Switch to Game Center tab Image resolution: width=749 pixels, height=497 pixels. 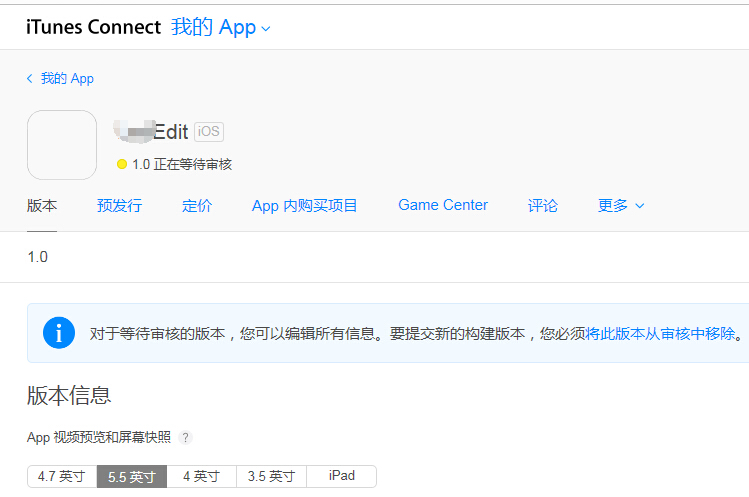[443, 205]
